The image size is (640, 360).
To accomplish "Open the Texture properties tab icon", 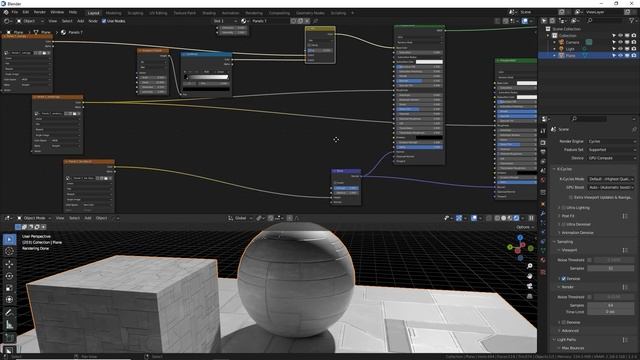I will pos(543,272).
